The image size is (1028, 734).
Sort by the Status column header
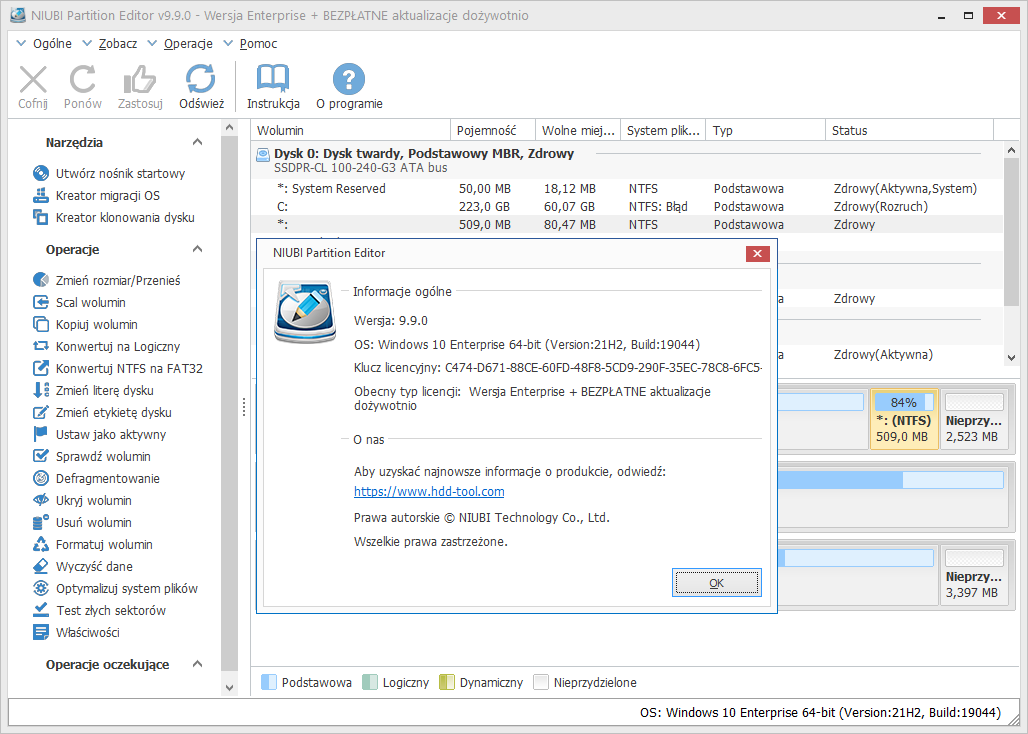(909, 130)
